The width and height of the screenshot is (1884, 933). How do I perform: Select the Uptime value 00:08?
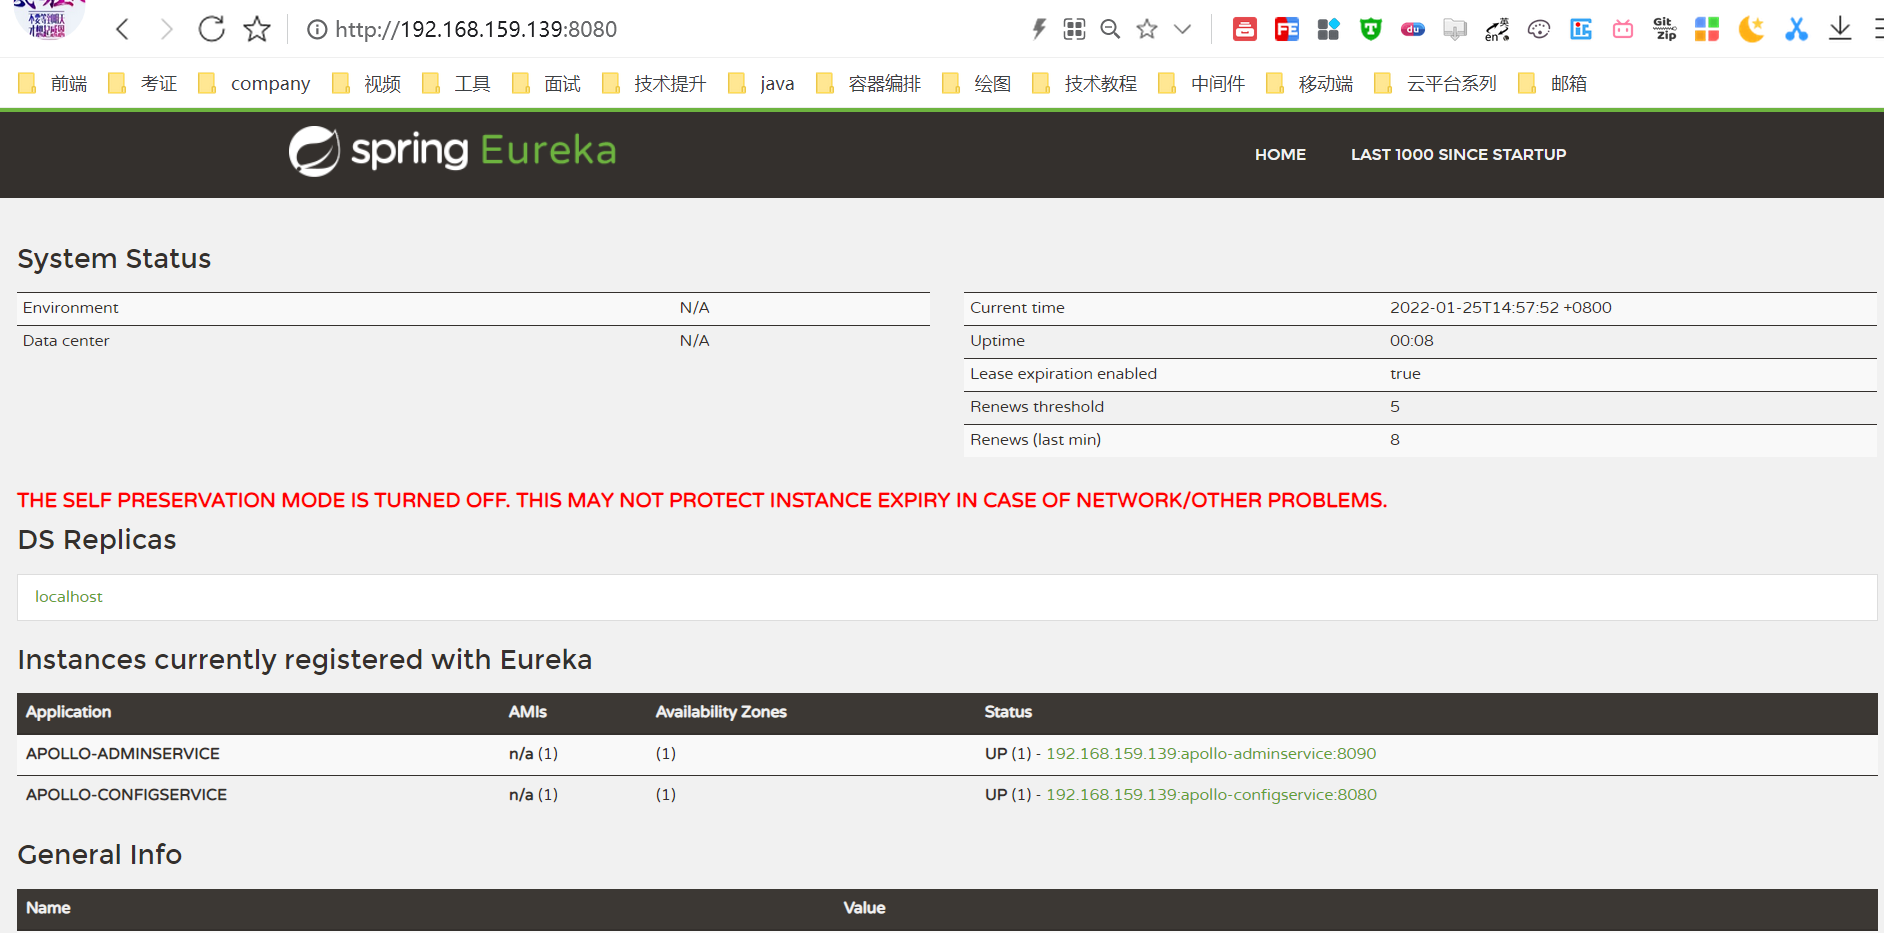[1412, 340]
